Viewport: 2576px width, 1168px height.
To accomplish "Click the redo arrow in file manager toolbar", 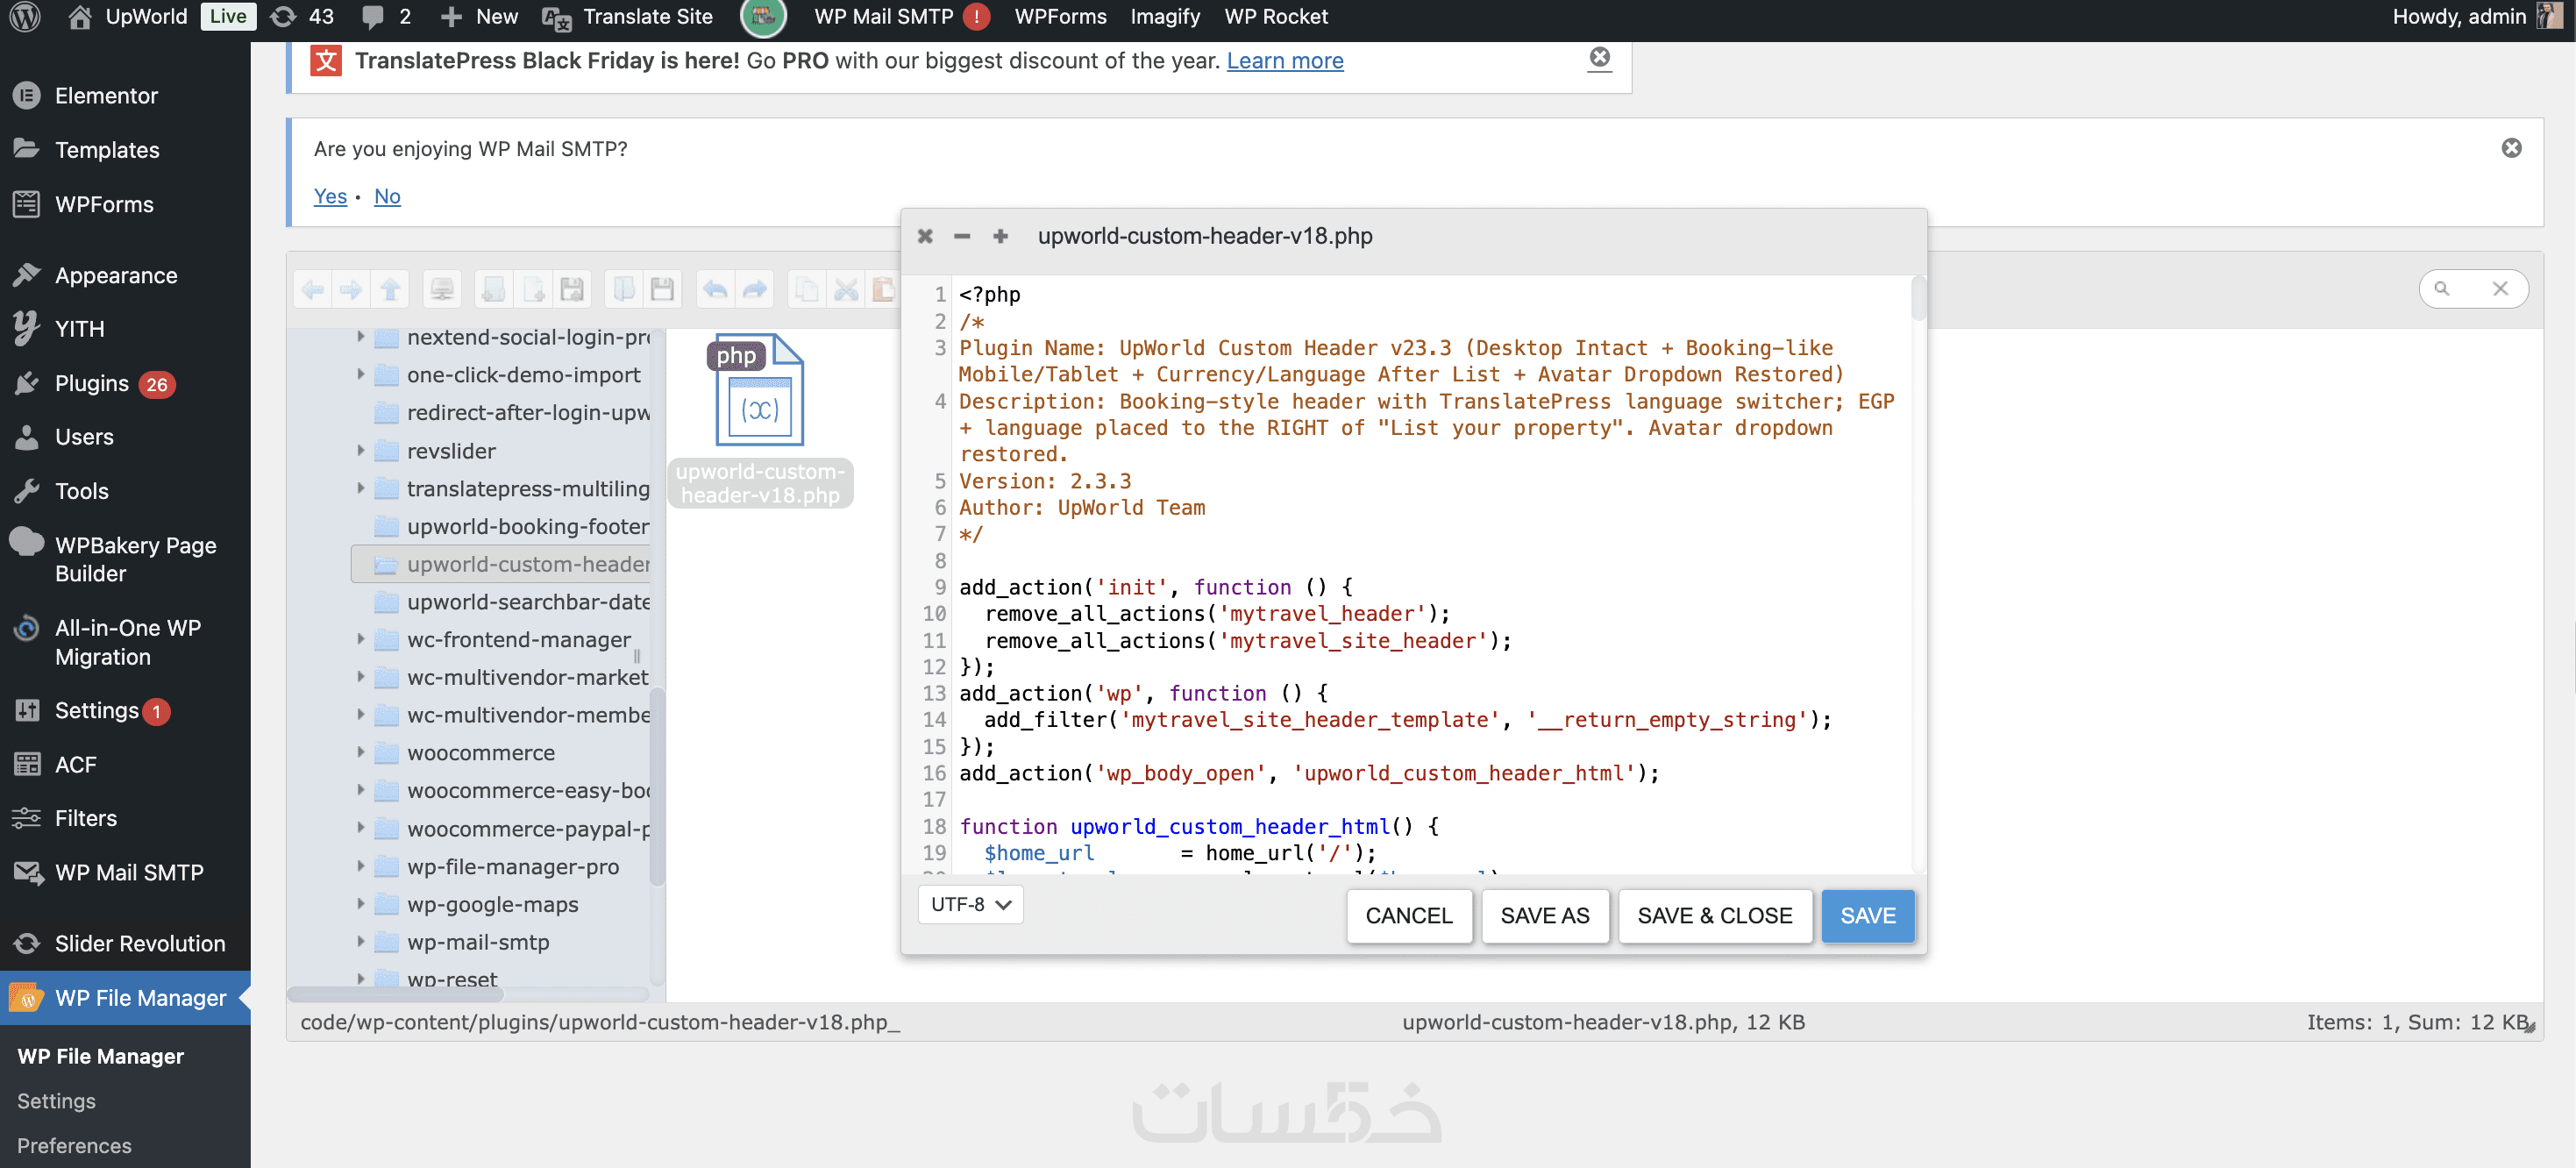I will point(755,290).
